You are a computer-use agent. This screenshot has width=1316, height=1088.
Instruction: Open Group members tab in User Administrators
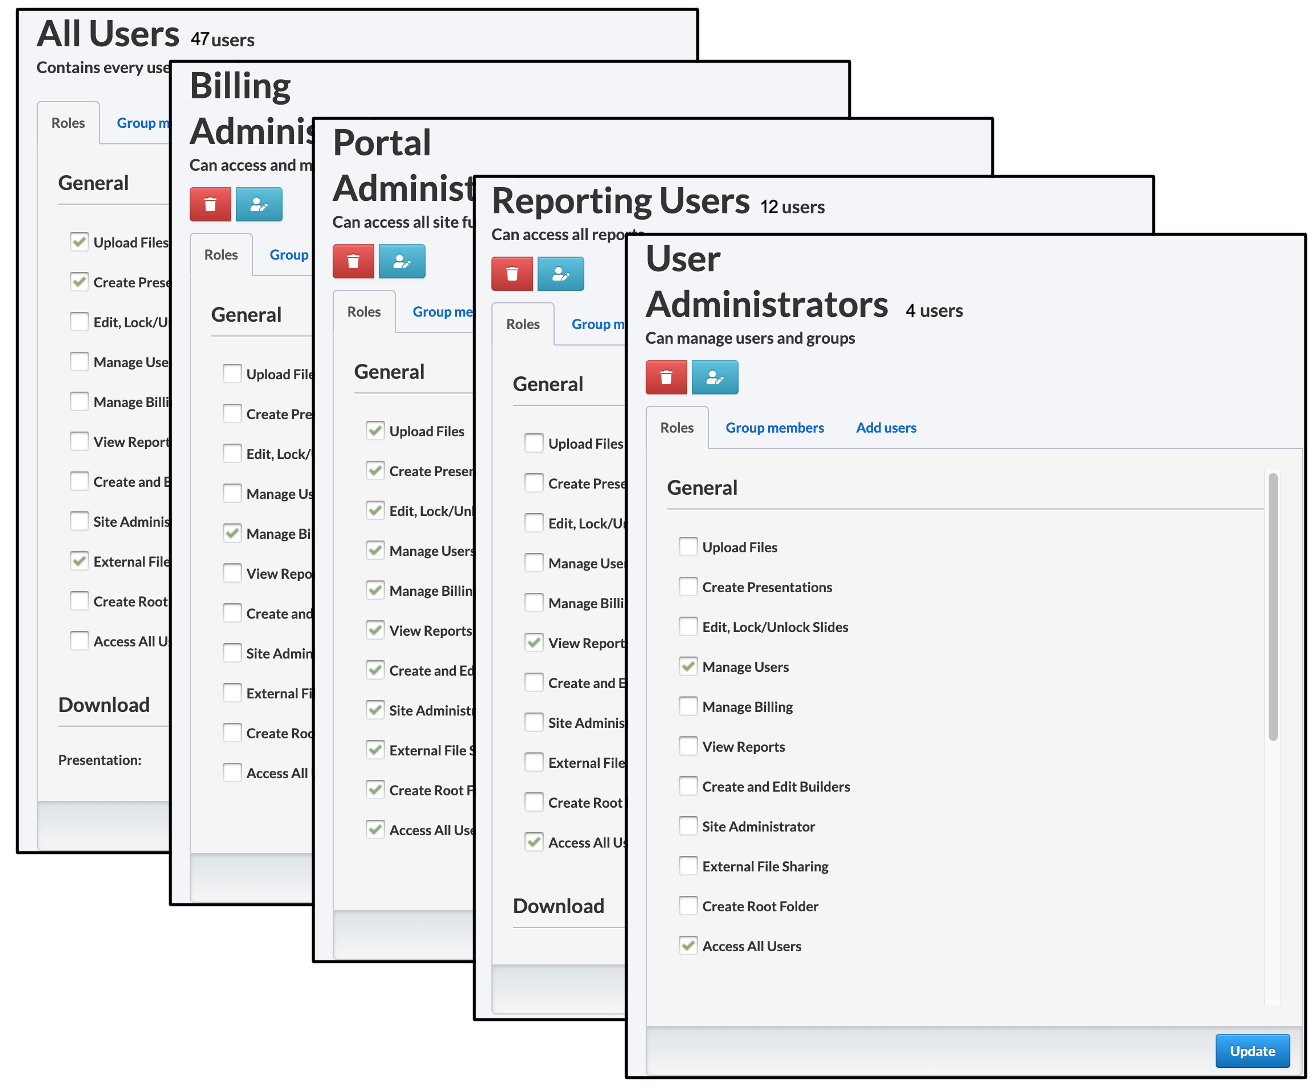coord(775,427)
